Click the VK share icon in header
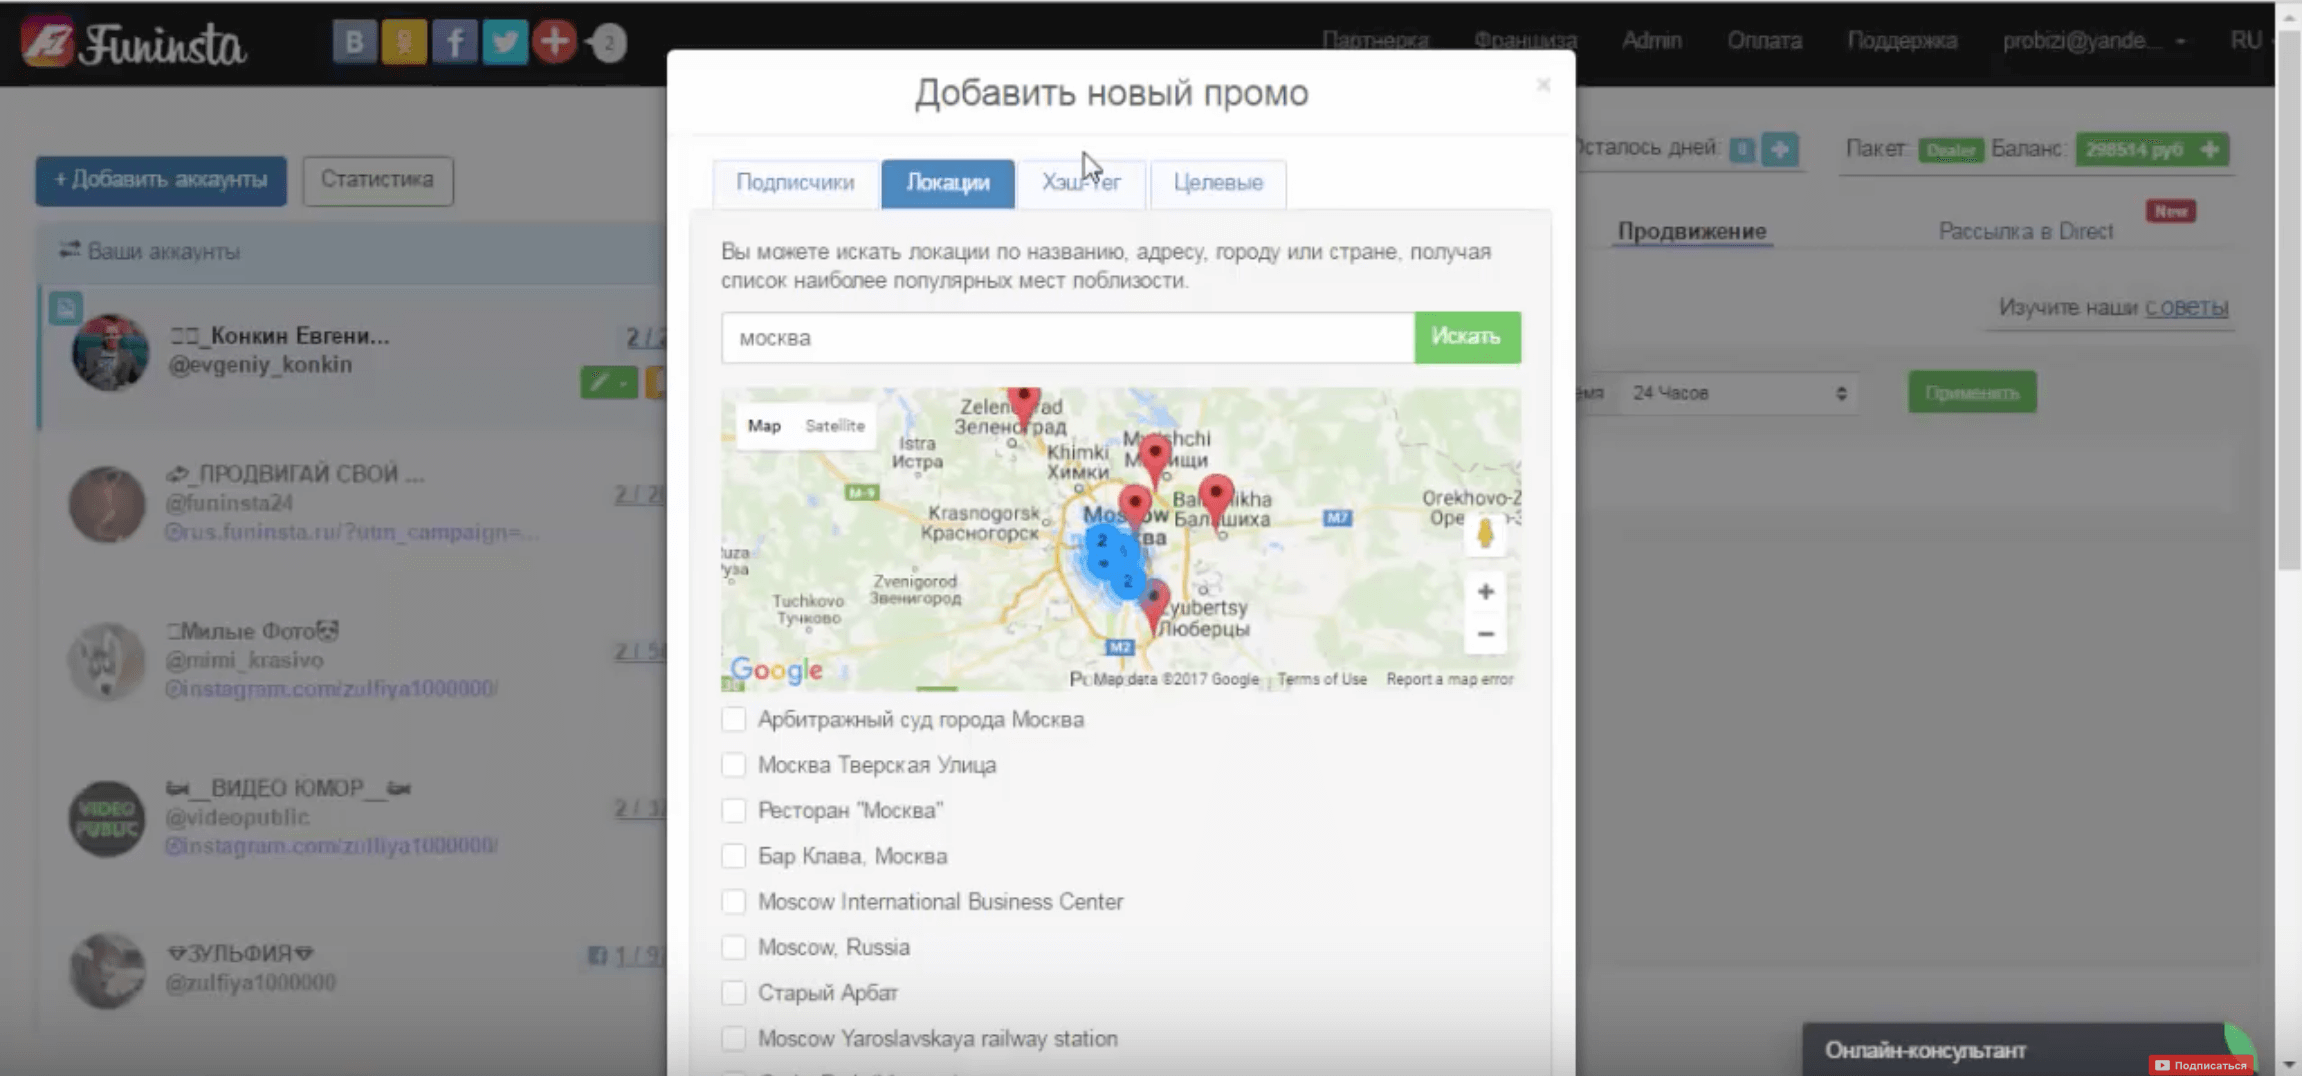Image resolution: width=2302 pixels, height=1076 pixels. [x=354, y=42]
